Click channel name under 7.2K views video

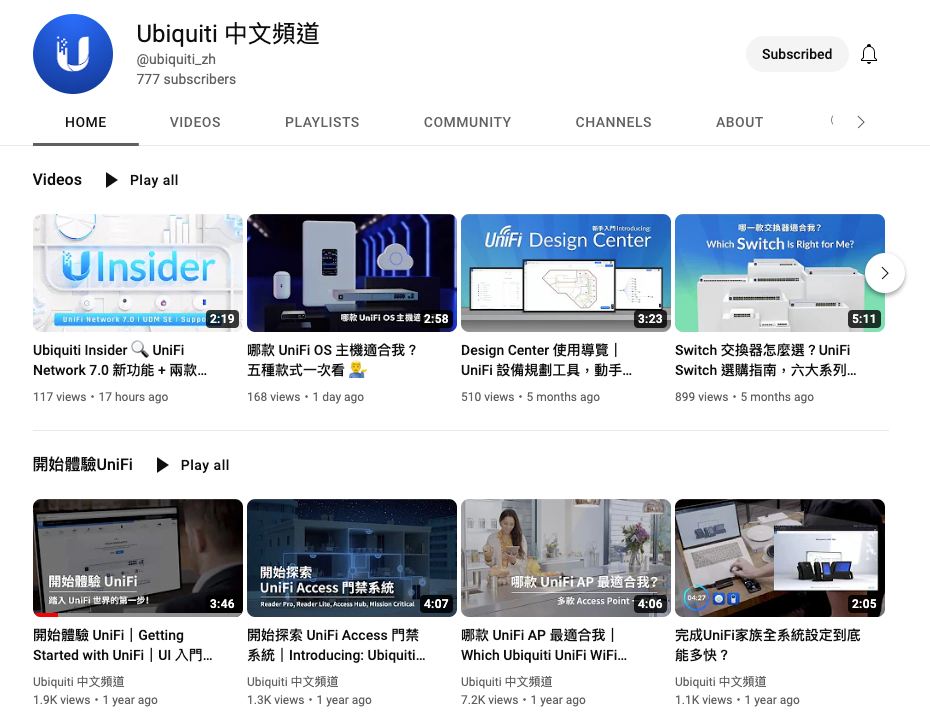click(507, 682)
